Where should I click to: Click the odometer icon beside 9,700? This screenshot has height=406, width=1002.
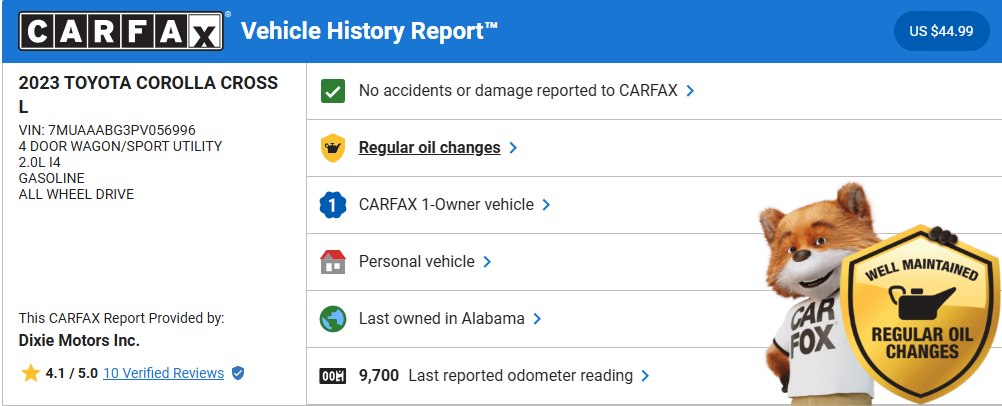tap(333, 376)
